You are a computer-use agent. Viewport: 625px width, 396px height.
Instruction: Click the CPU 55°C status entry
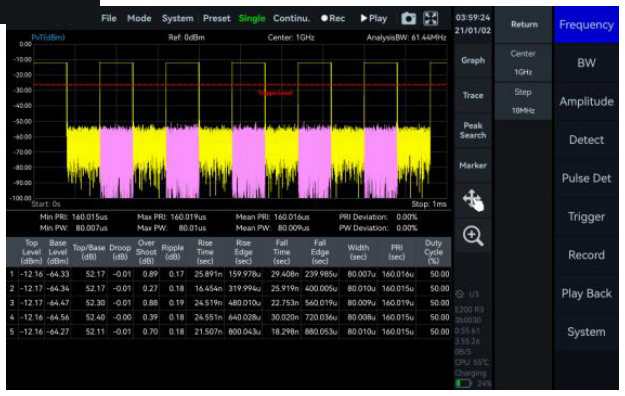coord(472,363)
